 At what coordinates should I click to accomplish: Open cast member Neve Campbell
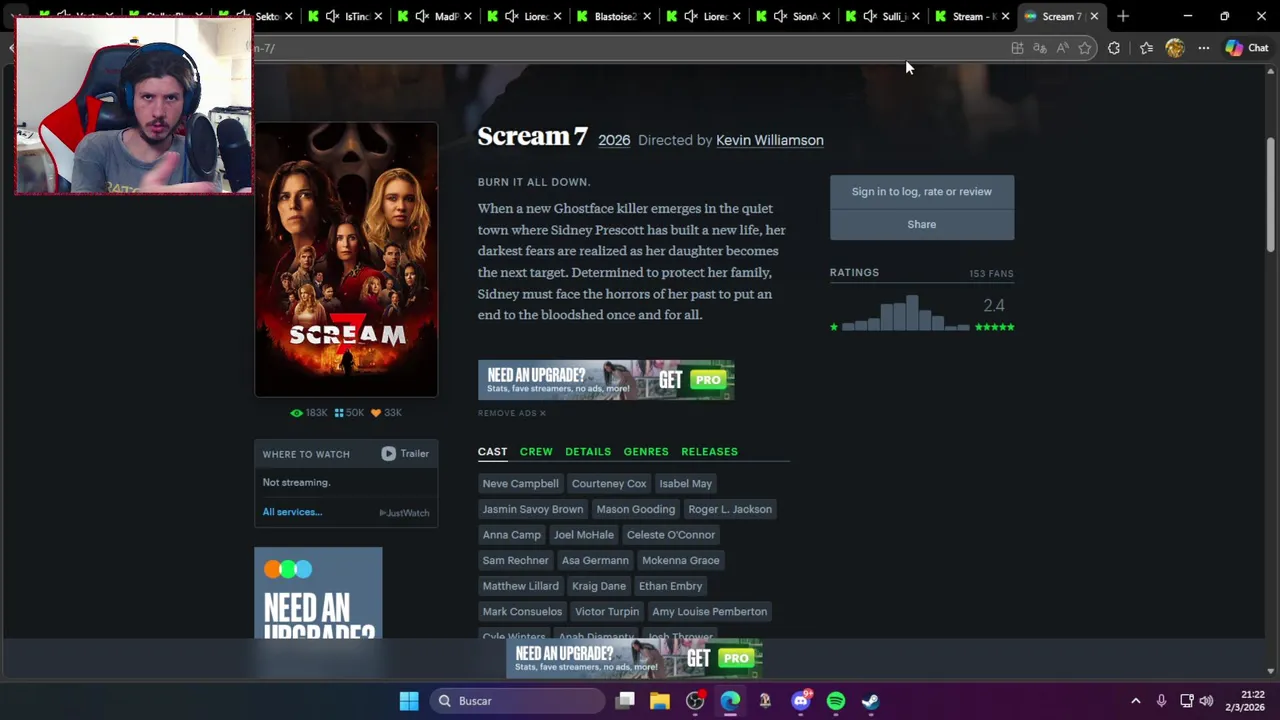520,484
